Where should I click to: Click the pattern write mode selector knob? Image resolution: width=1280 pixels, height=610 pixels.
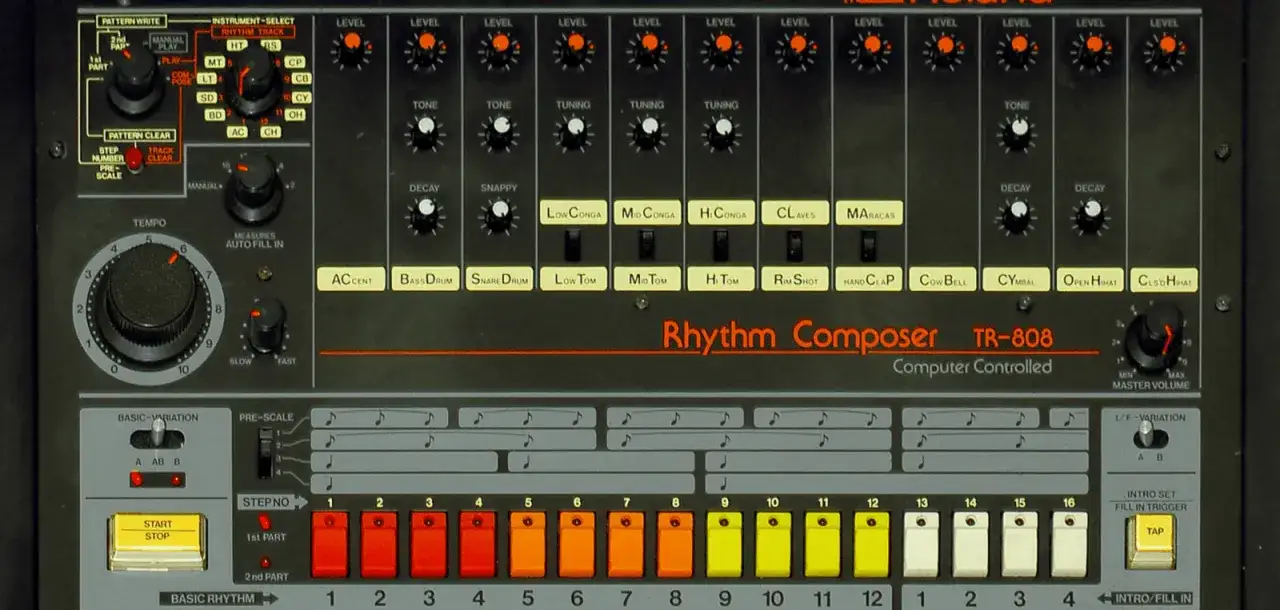point(134,80)
